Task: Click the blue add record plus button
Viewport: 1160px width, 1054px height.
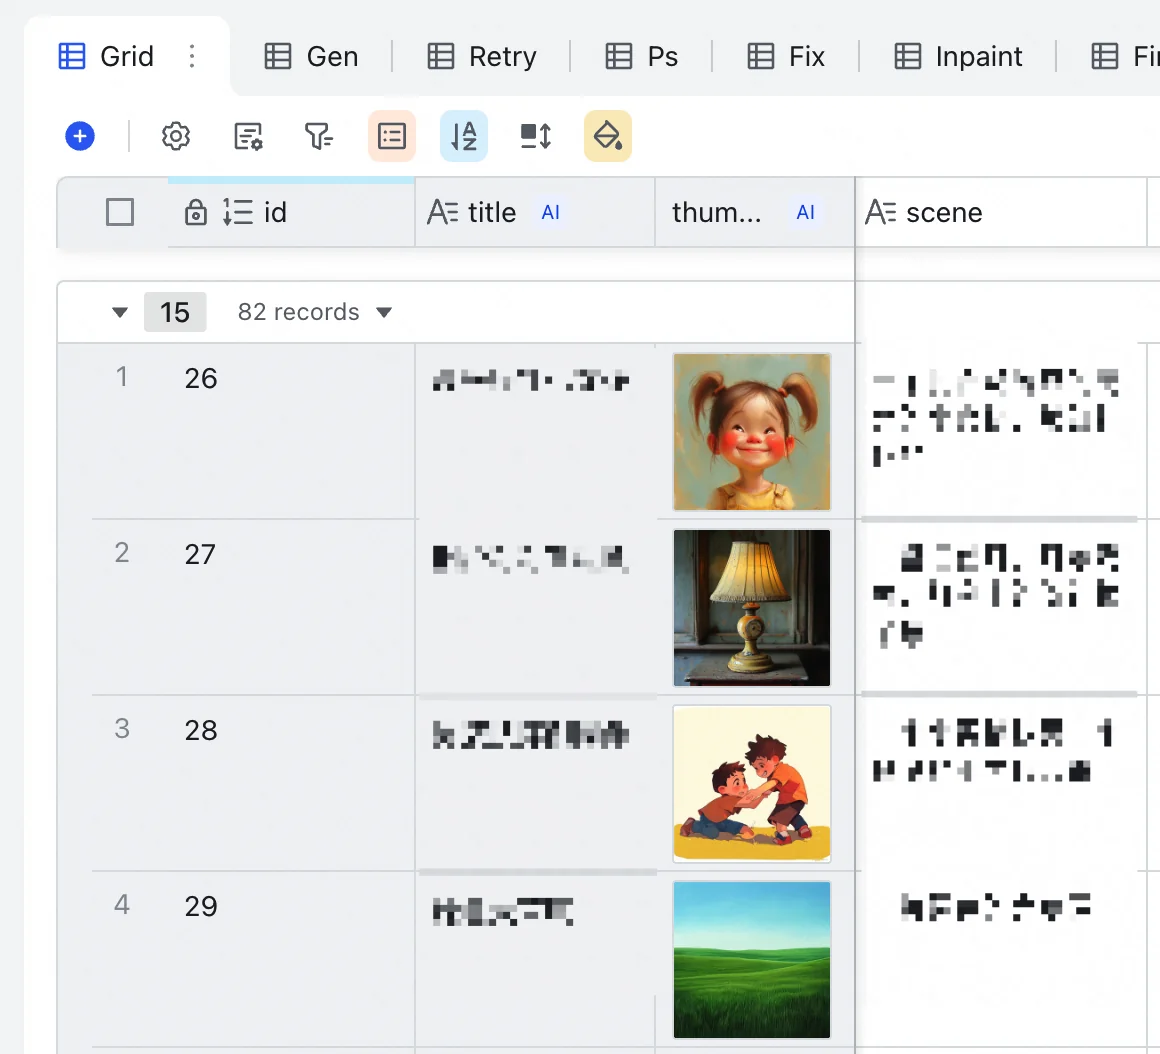Action: pos(80,136)
